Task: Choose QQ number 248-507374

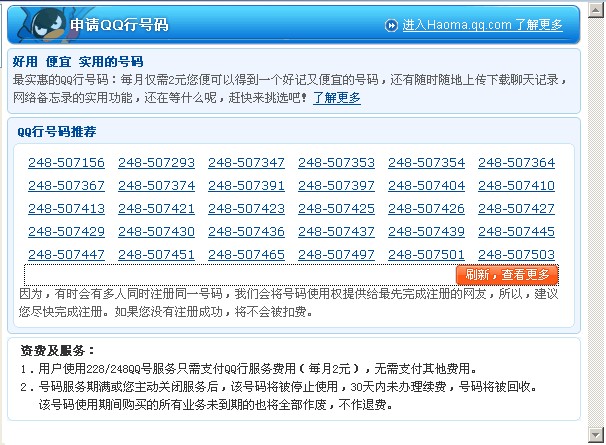Action: click(x=157, y=186)
